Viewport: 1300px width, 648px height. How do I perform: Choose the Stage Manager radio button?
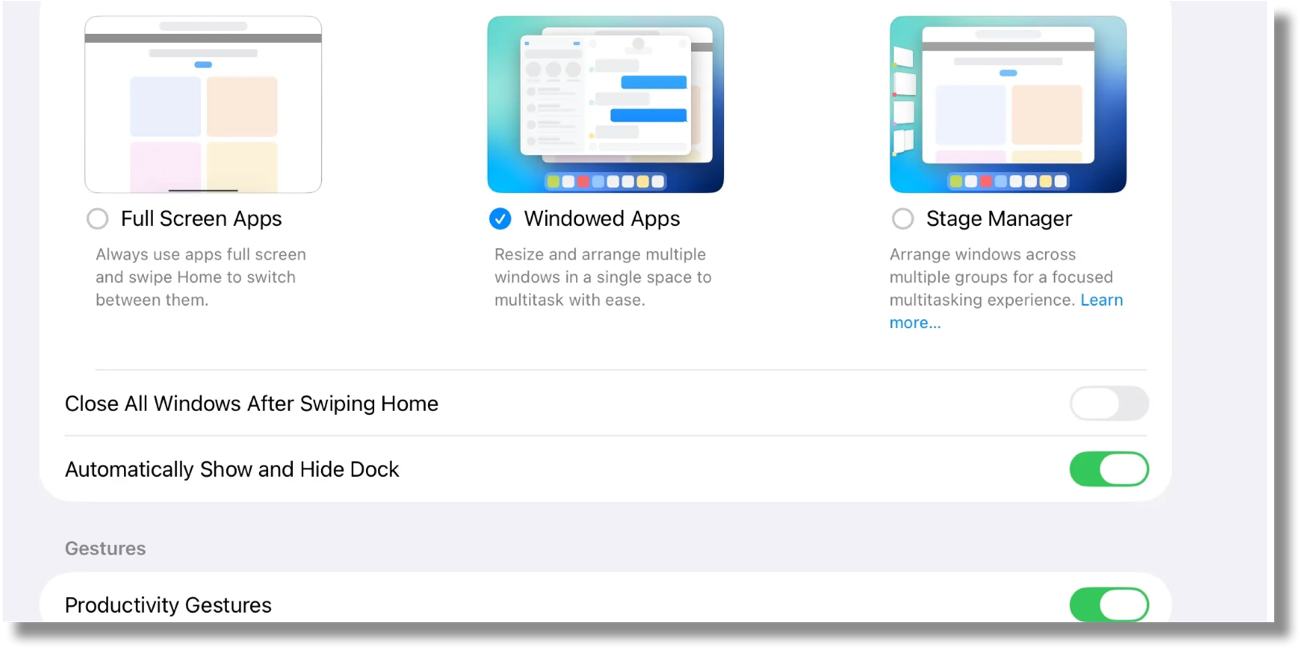pyautogui.click(x=902, y=219)
